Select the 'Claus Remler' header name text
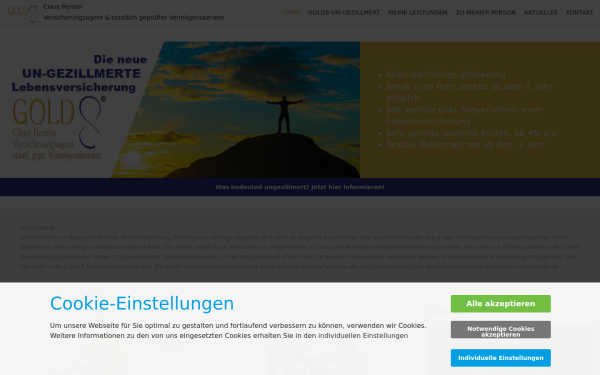The height and width of the screenshot is (375, 600). (x=63, y=7)
